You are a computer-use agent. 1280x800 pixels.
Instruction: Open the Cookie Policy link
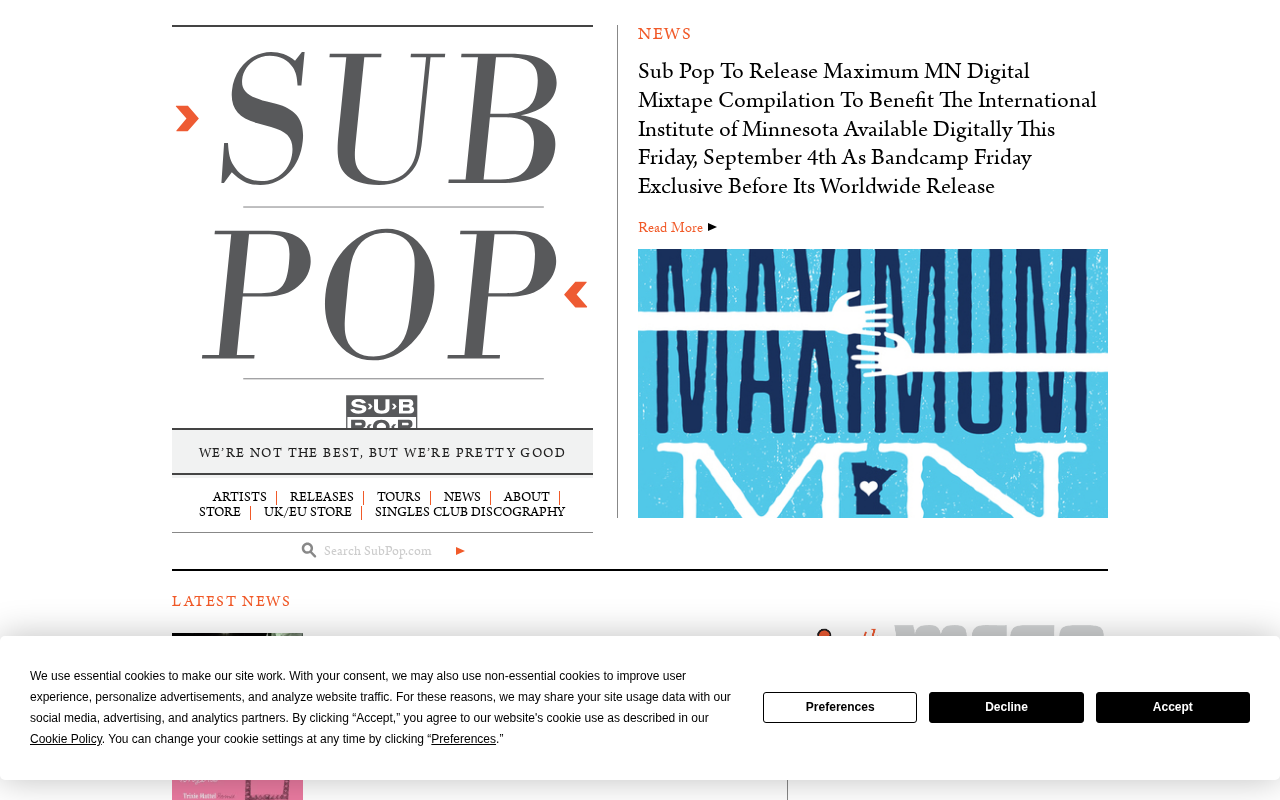(66, 739)
